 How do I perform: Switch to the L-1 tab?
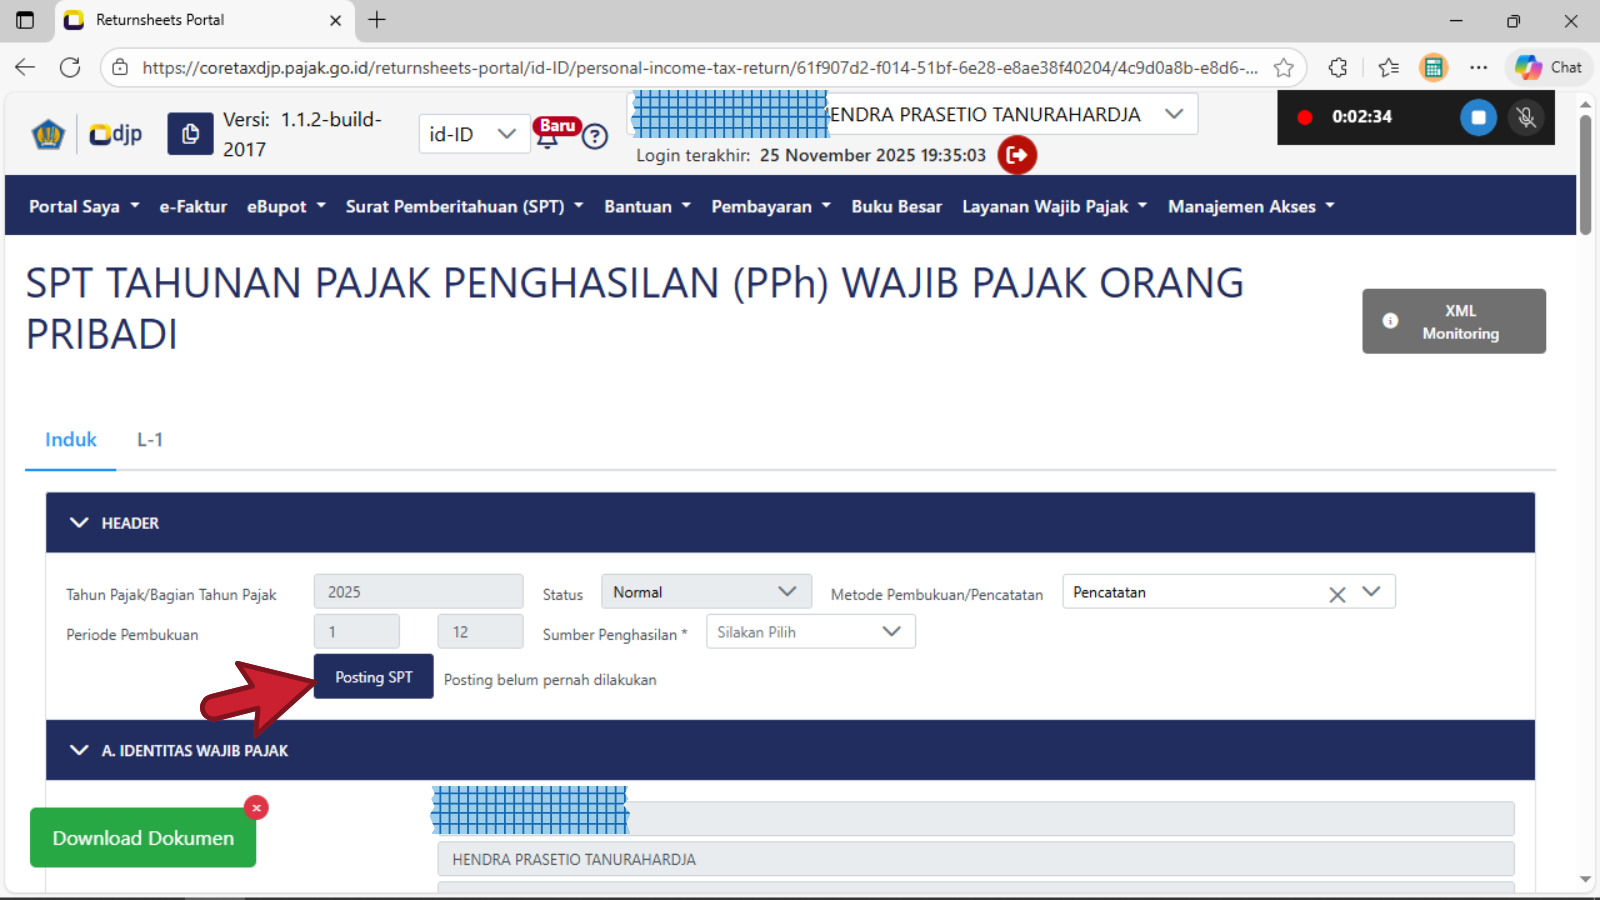150,440
